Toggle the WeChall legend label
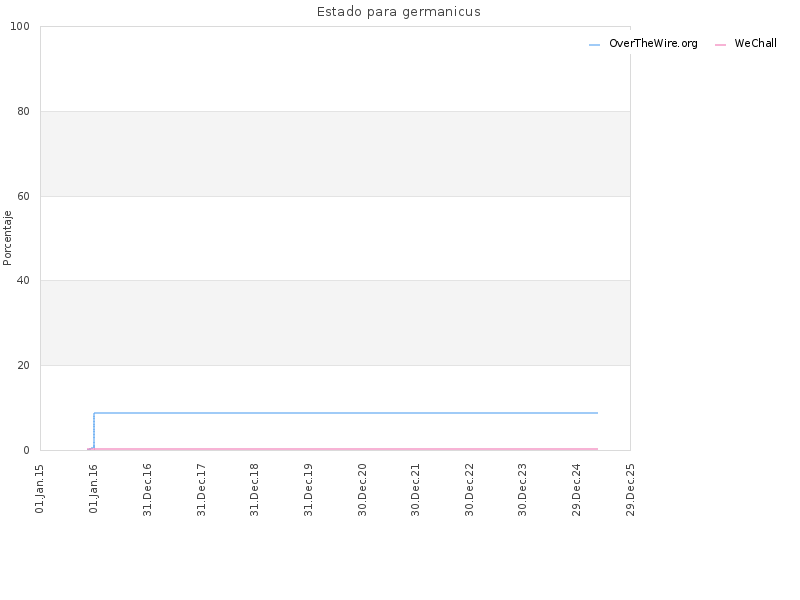The width and height of the screenshot is (800, 600). pos(756,43)
